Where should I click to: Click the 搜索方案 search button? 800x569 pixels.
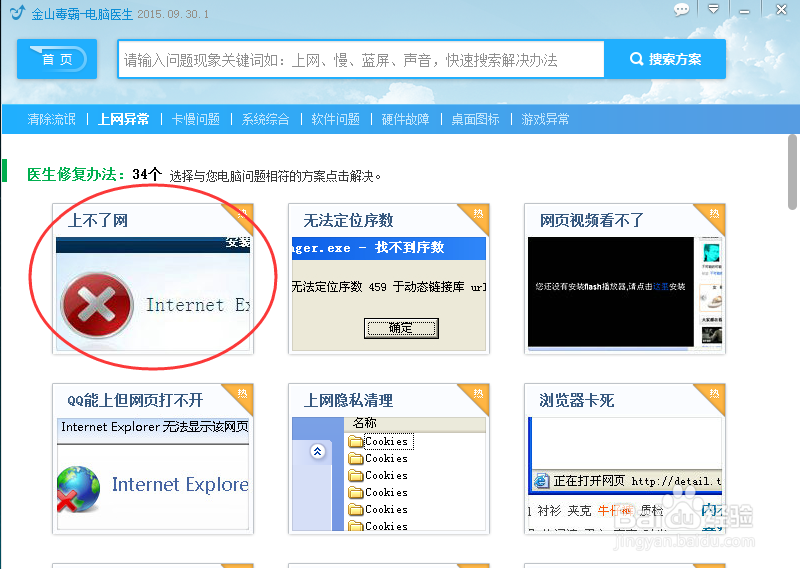pyautogui.click(x=665, y=59)
